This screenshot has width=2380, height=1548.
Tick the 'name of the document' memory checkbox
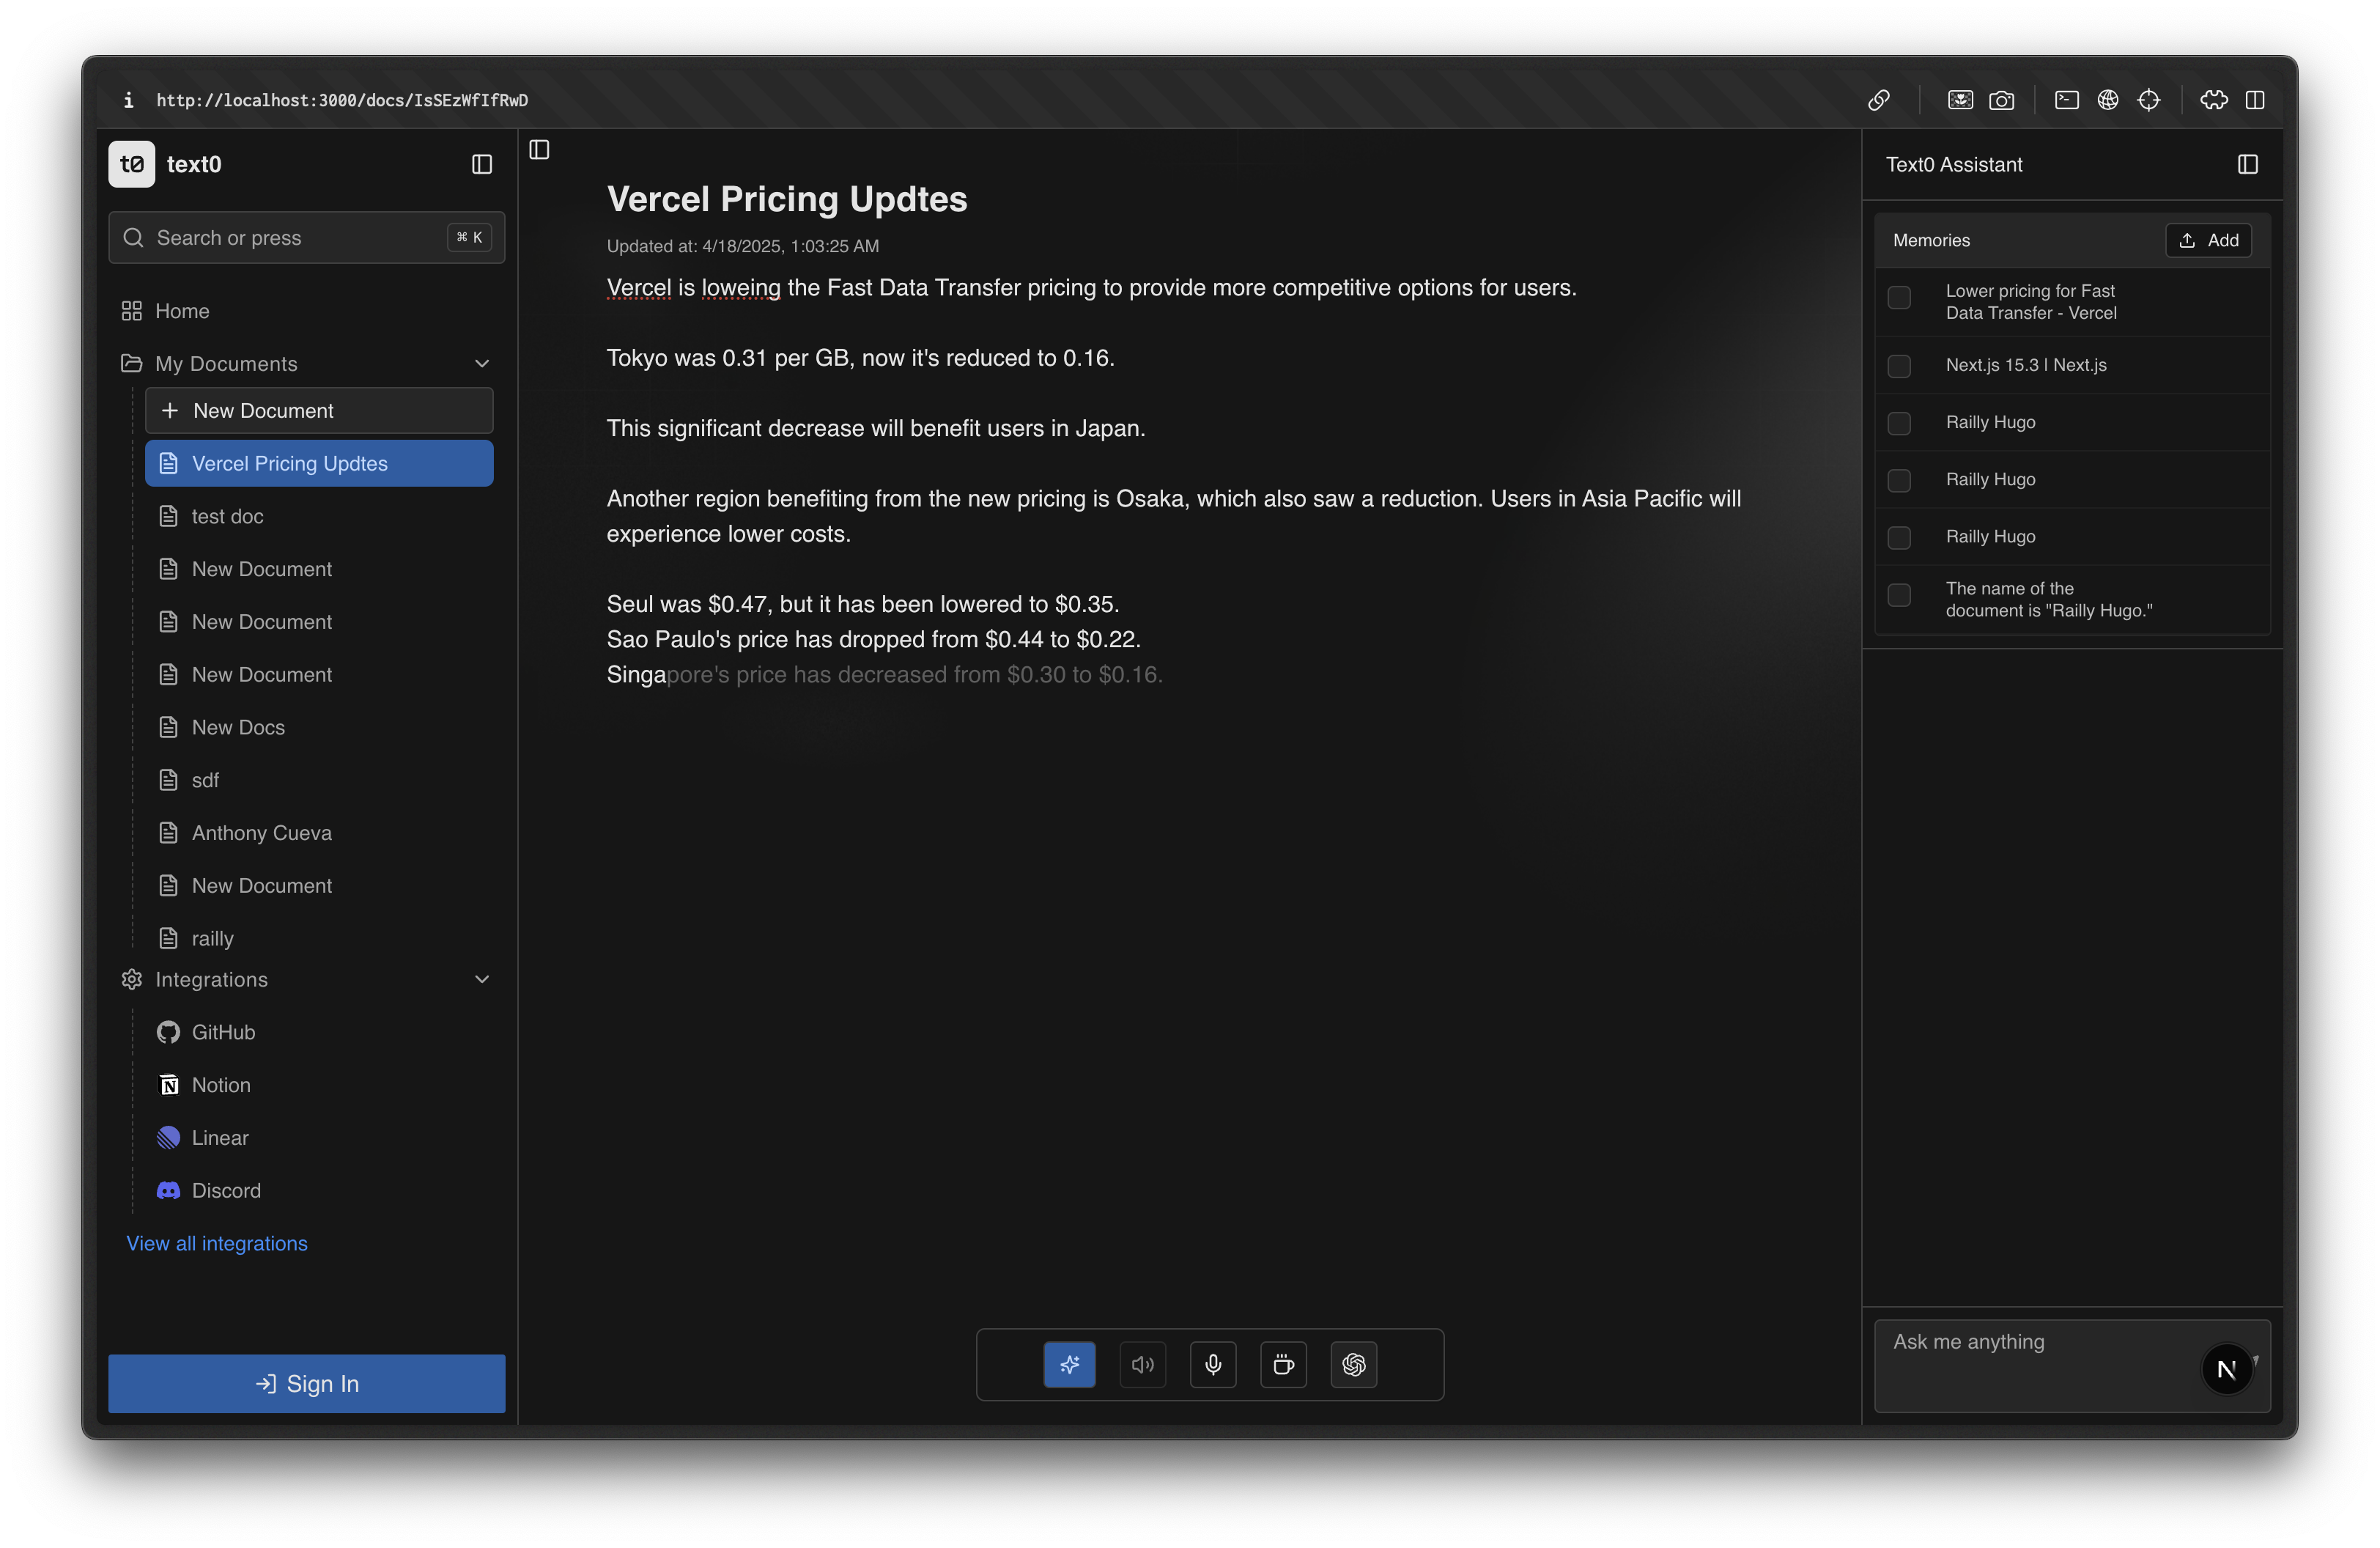1898,596
